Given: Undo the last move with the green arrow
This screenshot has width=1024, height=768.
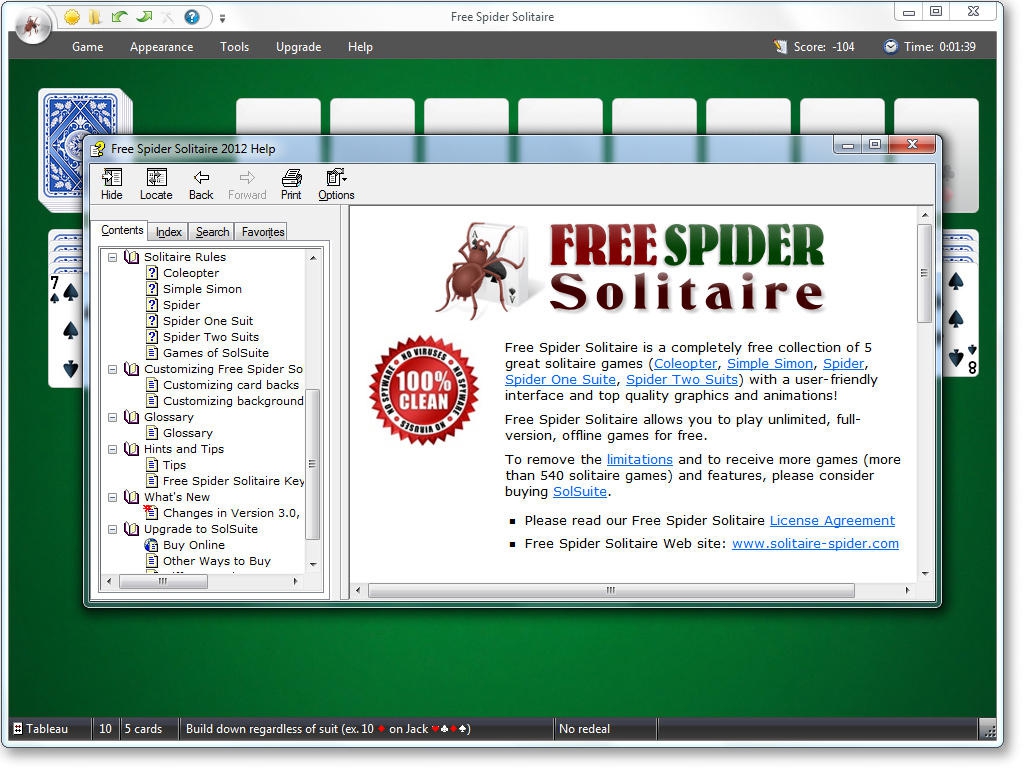Looking at the screenshot, I should [120, 17].
